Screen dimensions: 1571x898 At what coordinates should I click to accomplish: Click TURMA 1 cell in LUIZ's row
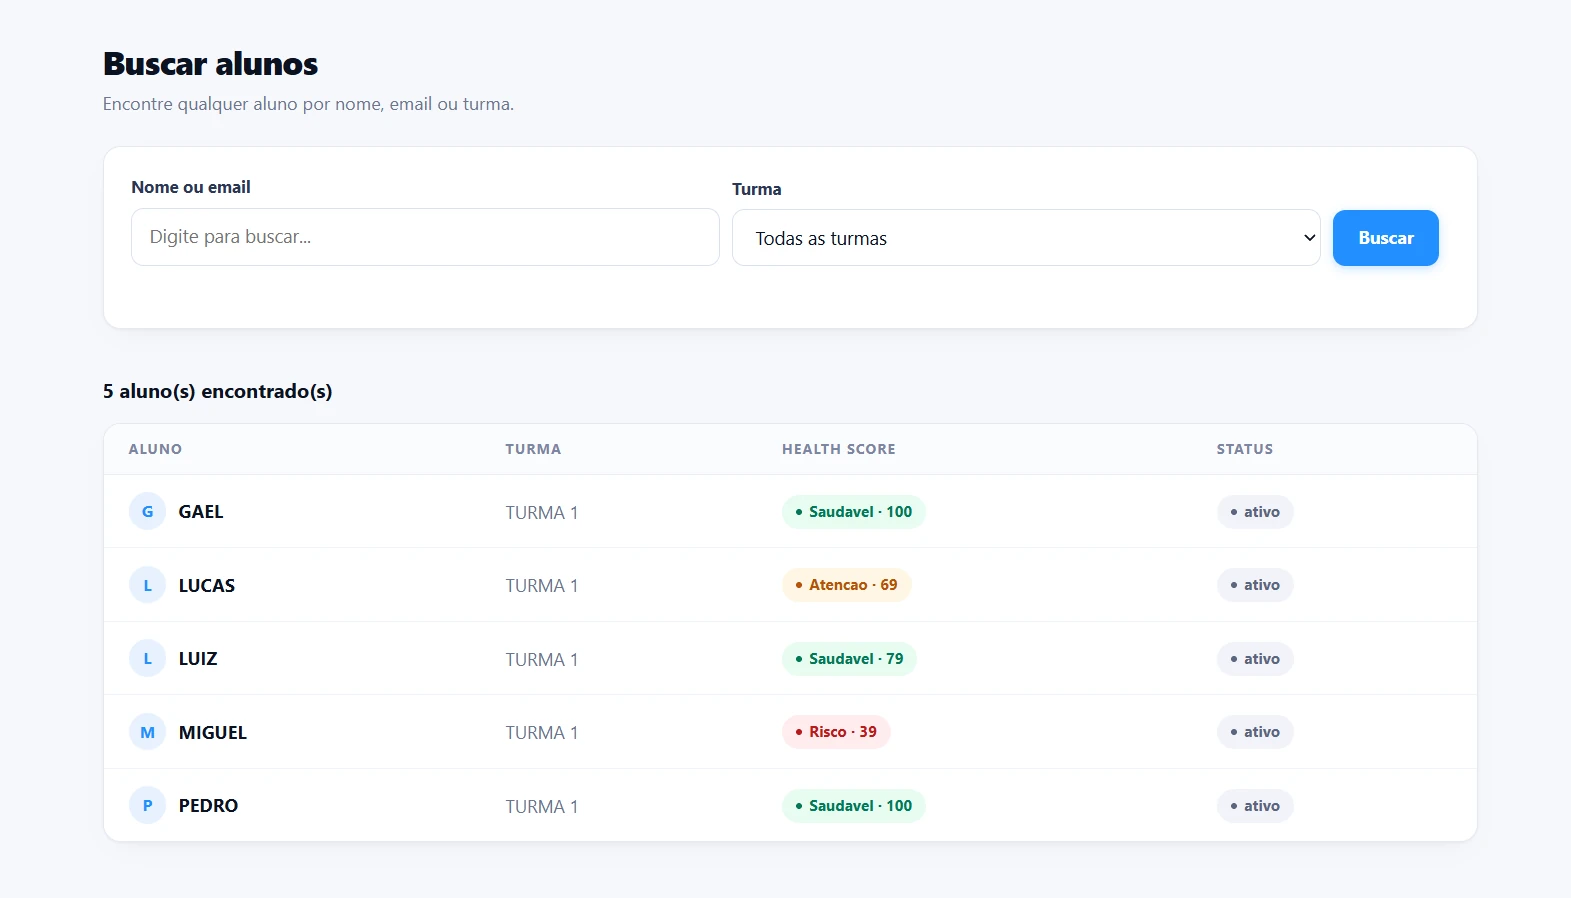coord(542,660)
